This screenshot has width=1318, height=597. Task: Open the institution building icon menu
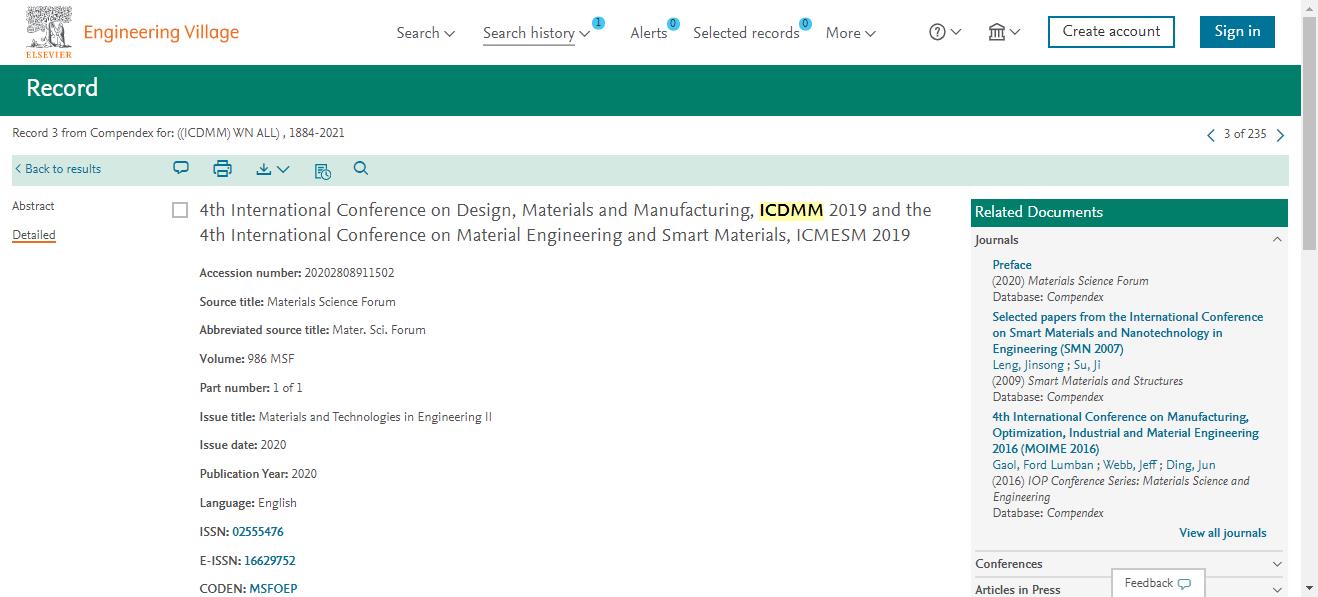tap(1003, 32)
